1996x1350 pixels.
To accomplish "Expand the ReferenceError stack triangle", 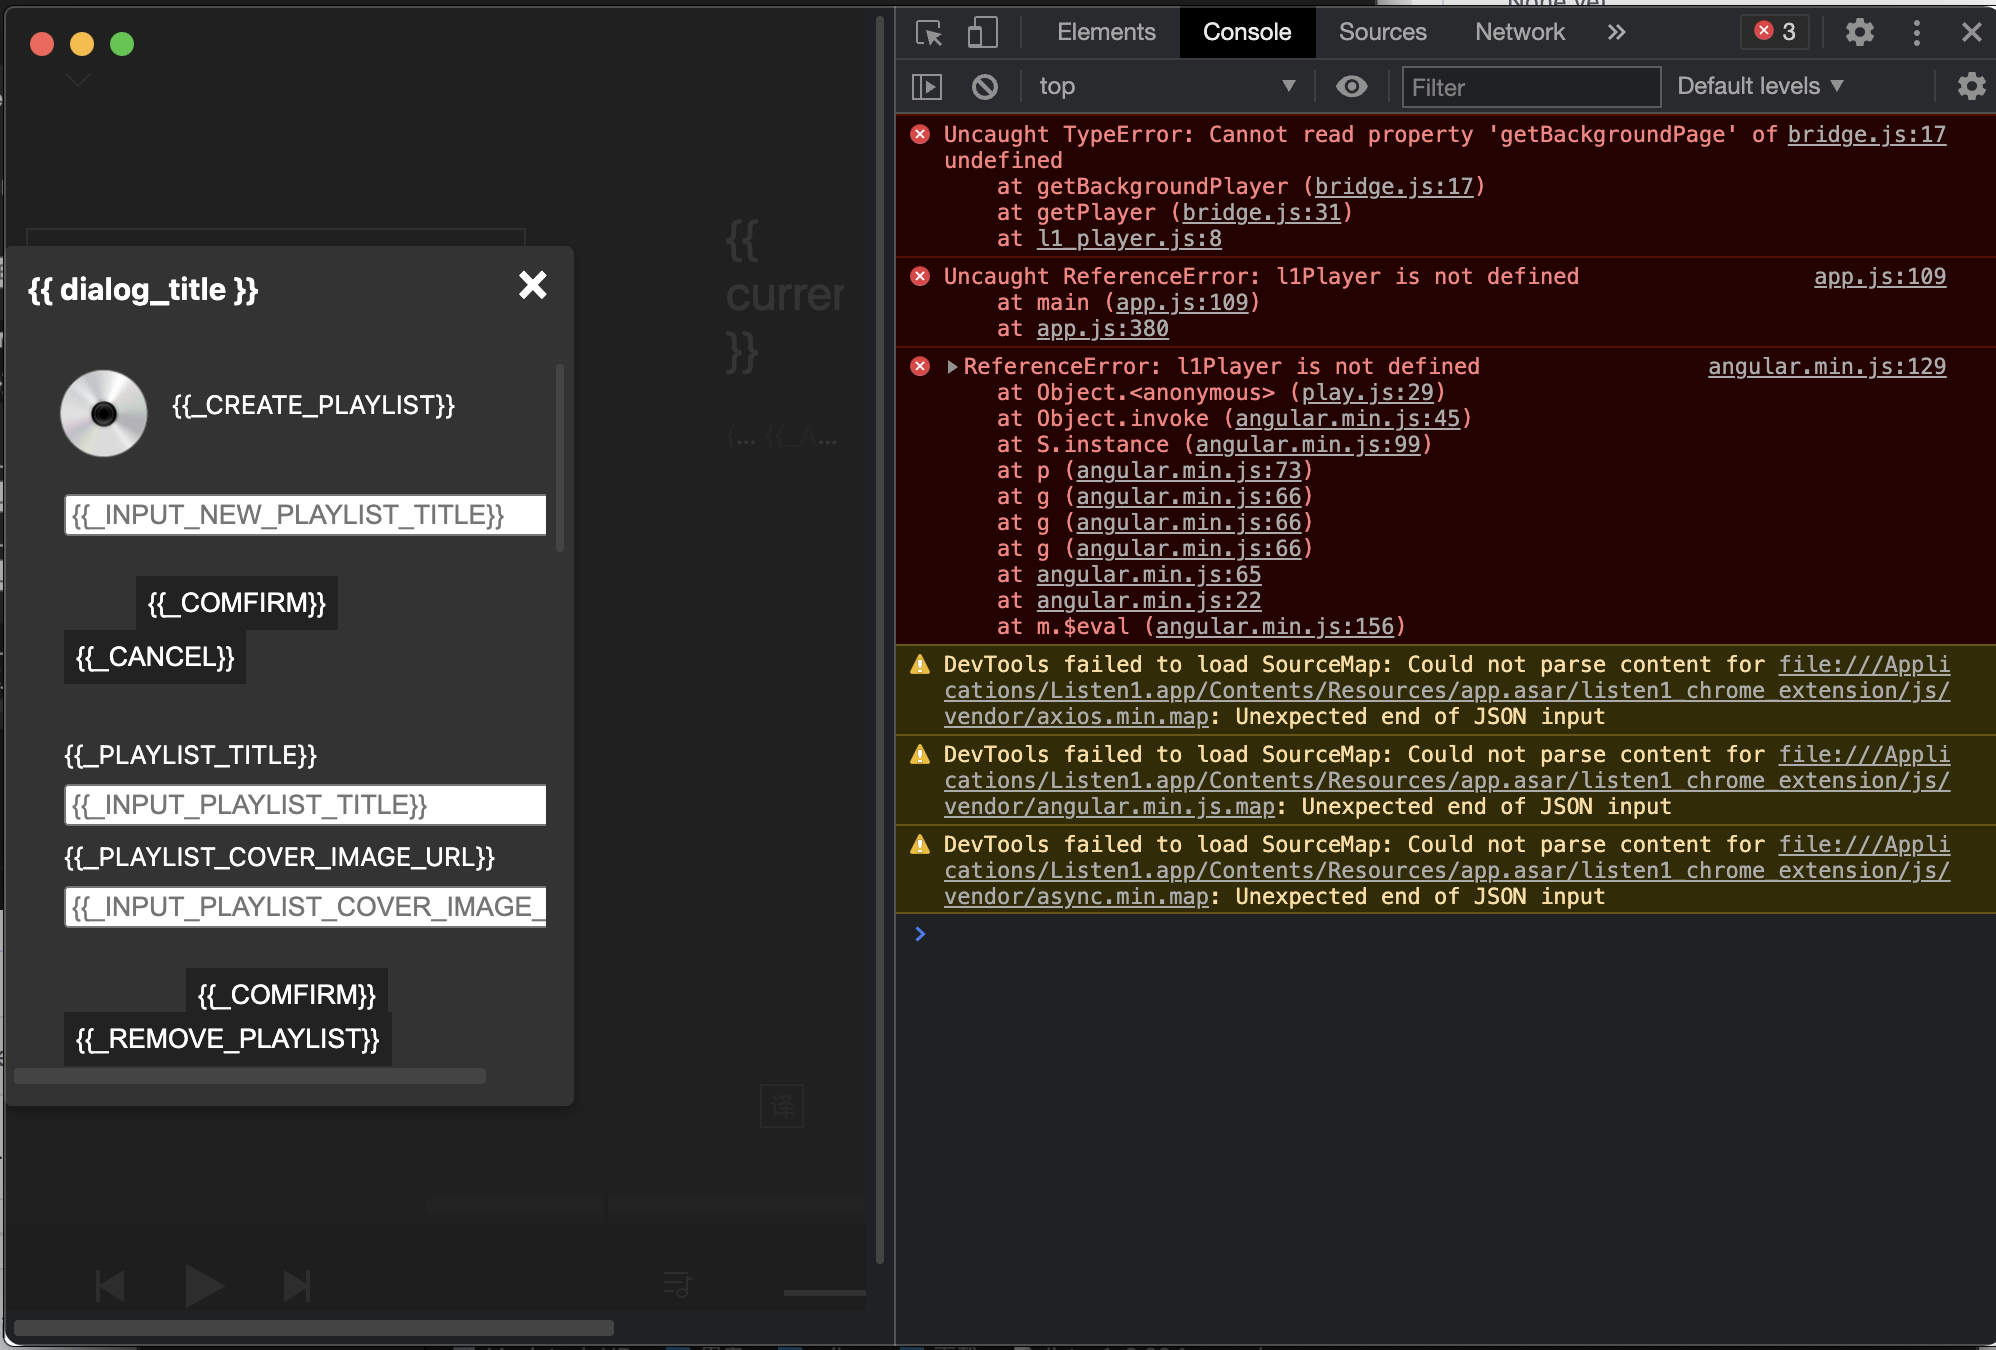I will coord(952,367).
